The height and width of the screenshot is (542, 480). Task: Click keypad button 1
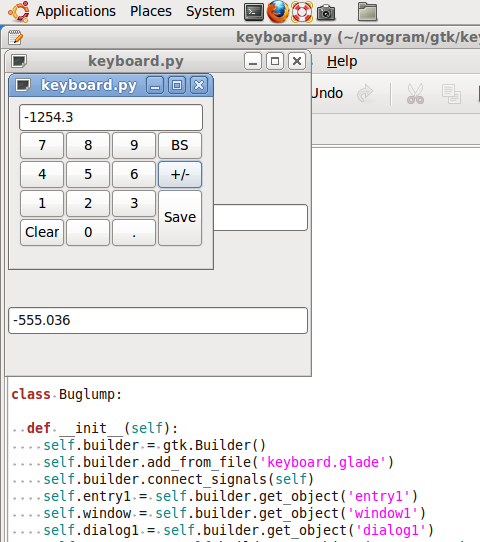click(x=42, y=203)
